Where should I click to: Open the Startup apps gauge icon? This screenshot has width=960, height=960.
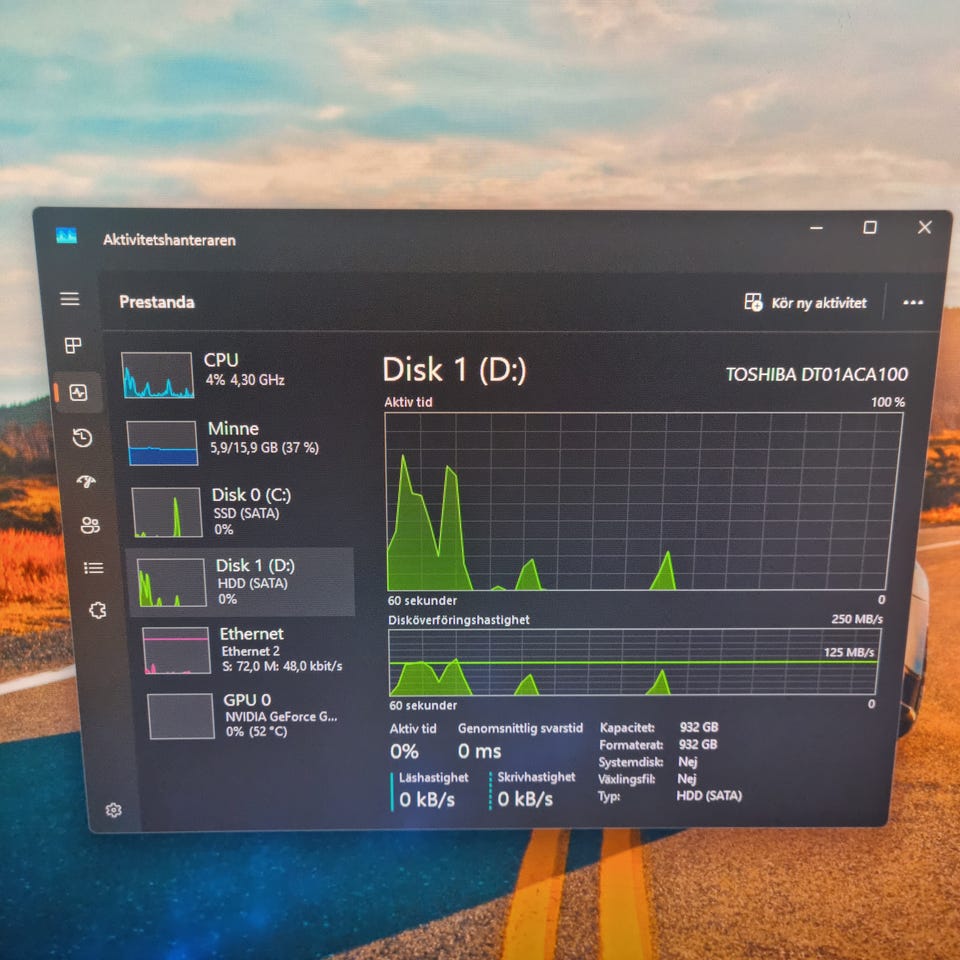(x=86, y=481)
